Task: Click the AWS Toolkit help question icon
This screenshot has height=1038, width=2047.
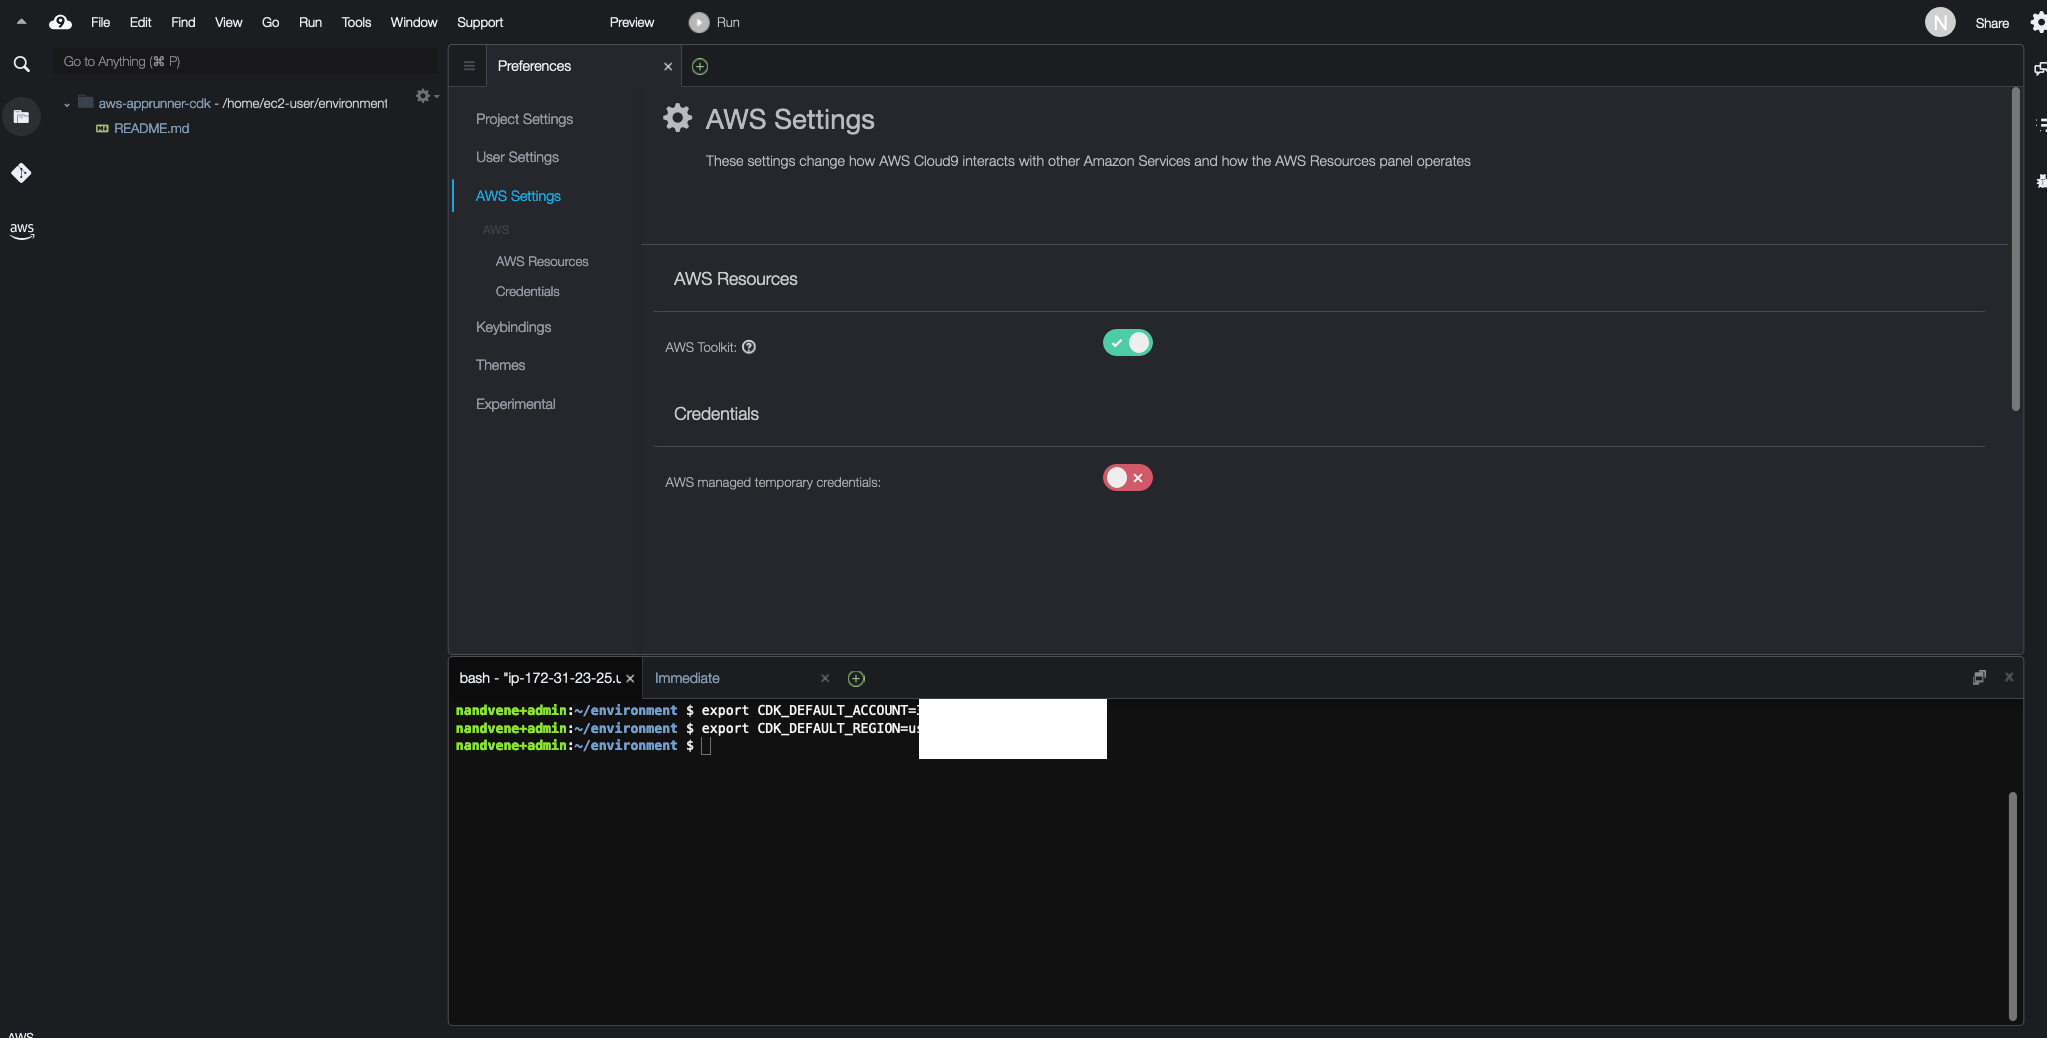Action: click(x=749, y=347)
